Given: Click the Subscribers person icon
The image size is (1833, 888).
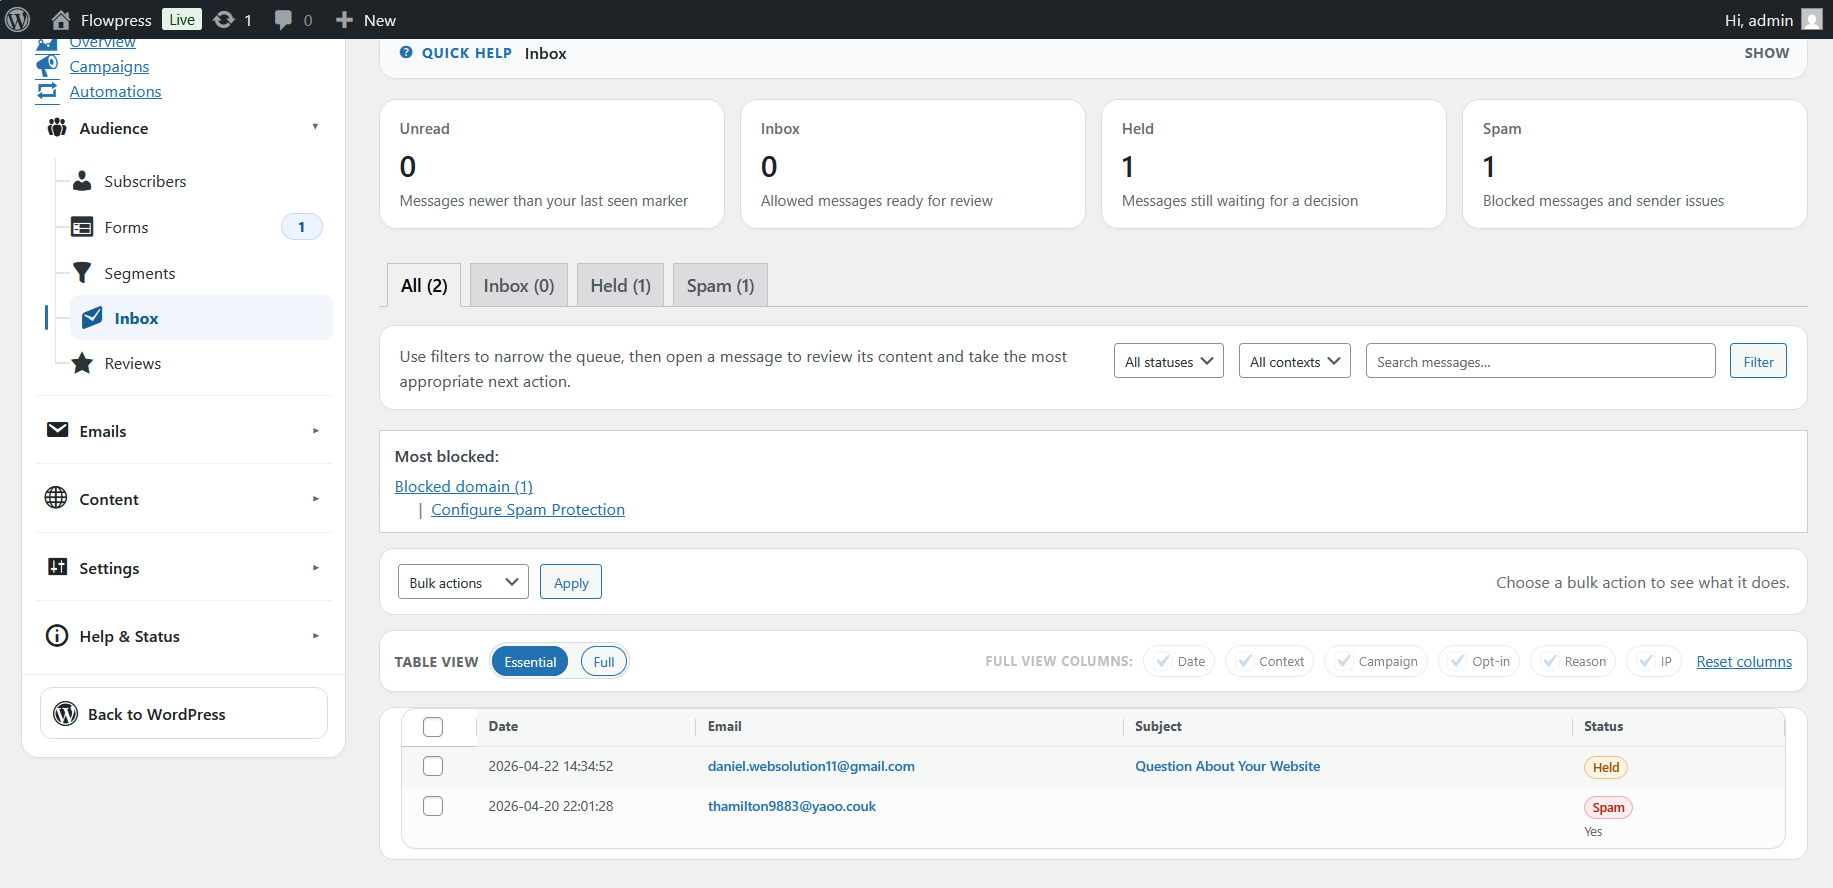Looking at the screenshot, I should [82, 181].
